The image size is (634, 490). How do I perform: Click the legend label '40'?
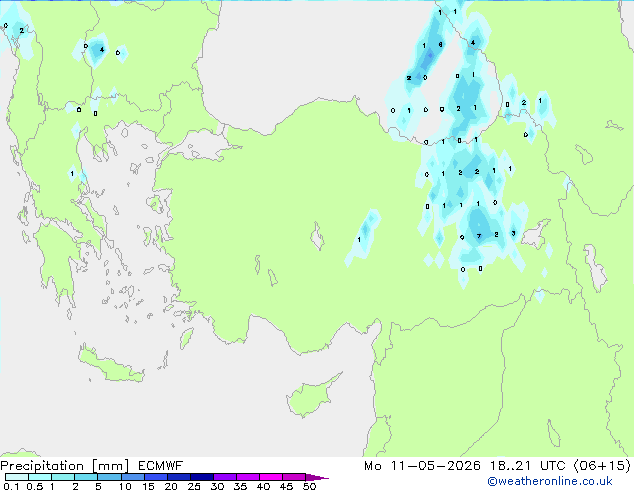click(x=263, y=486)
